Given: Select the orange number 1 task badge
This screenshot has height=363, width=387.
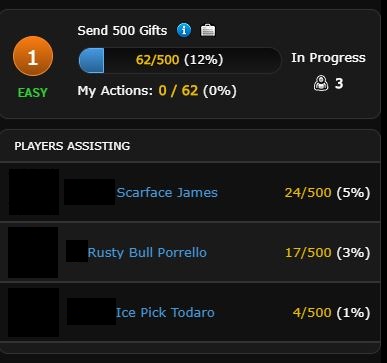Looking at the screenshot, I should tap(33, 56).
